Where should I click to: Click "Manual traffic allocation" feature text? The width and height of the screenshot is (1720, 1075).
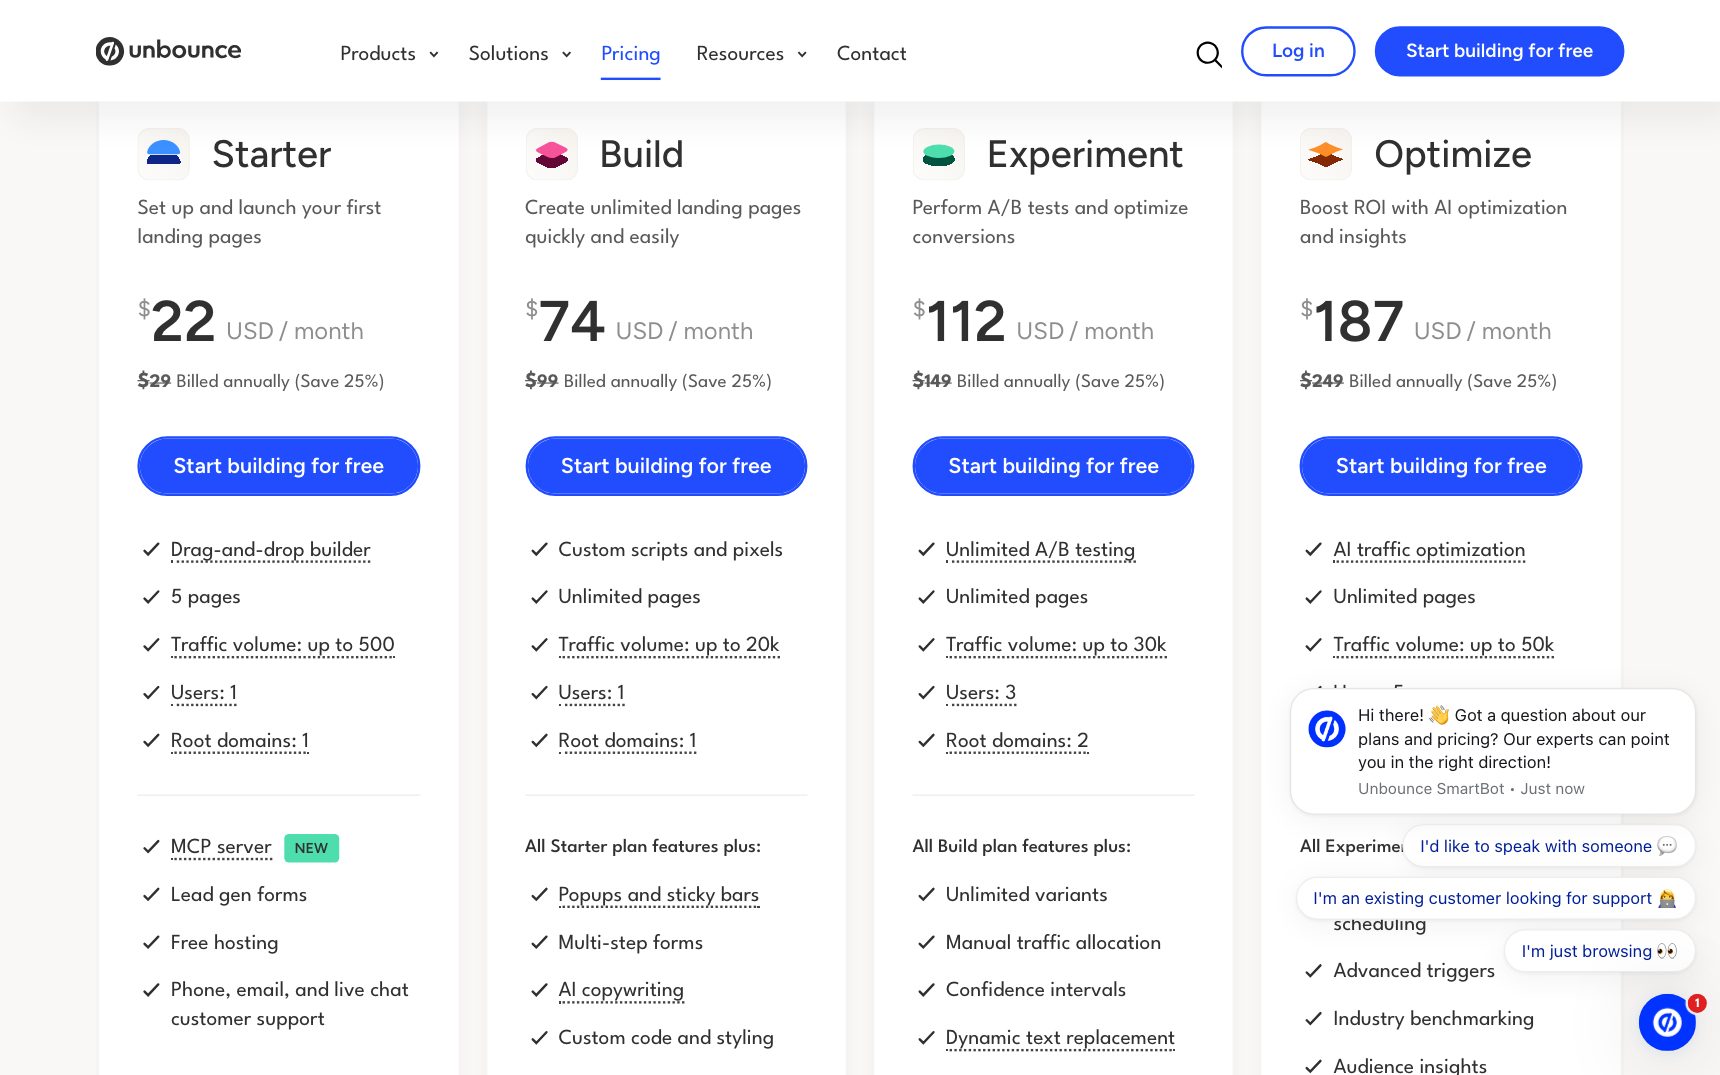point(1053,943)
